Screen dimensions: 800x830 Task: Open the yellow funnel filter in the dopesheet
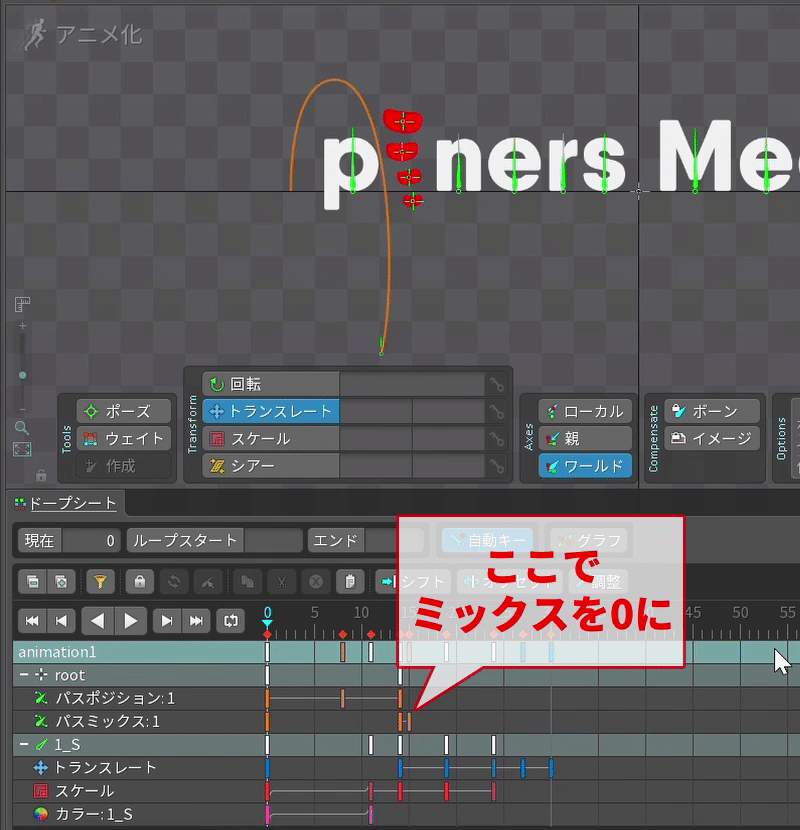[x=100, y=582]
